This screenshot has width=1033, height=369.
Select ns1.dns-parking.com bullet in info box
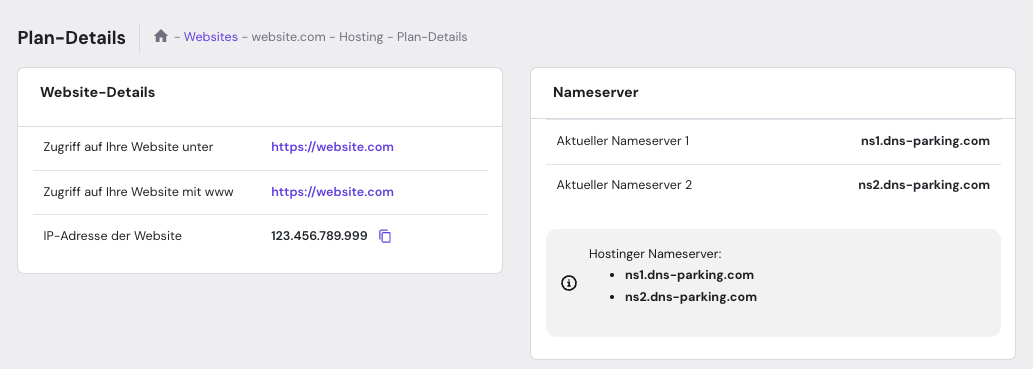pyautogui.click(x=689, y=275)
